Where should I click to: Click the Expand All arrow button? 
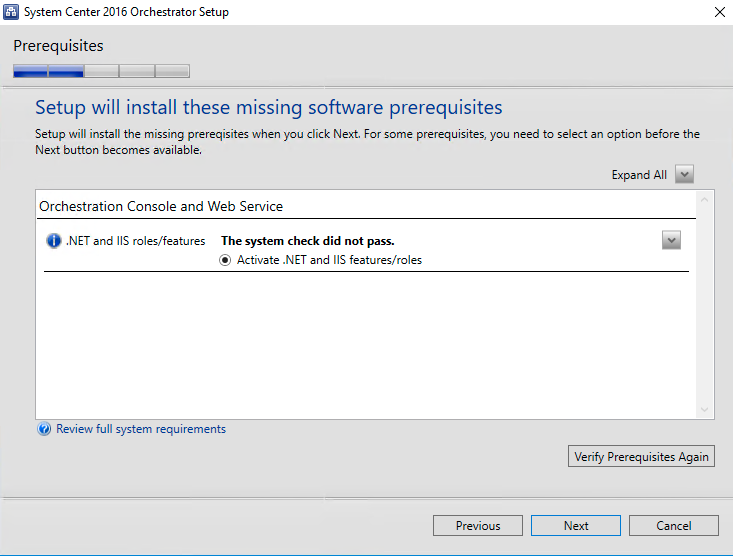[x=684, y=175]
